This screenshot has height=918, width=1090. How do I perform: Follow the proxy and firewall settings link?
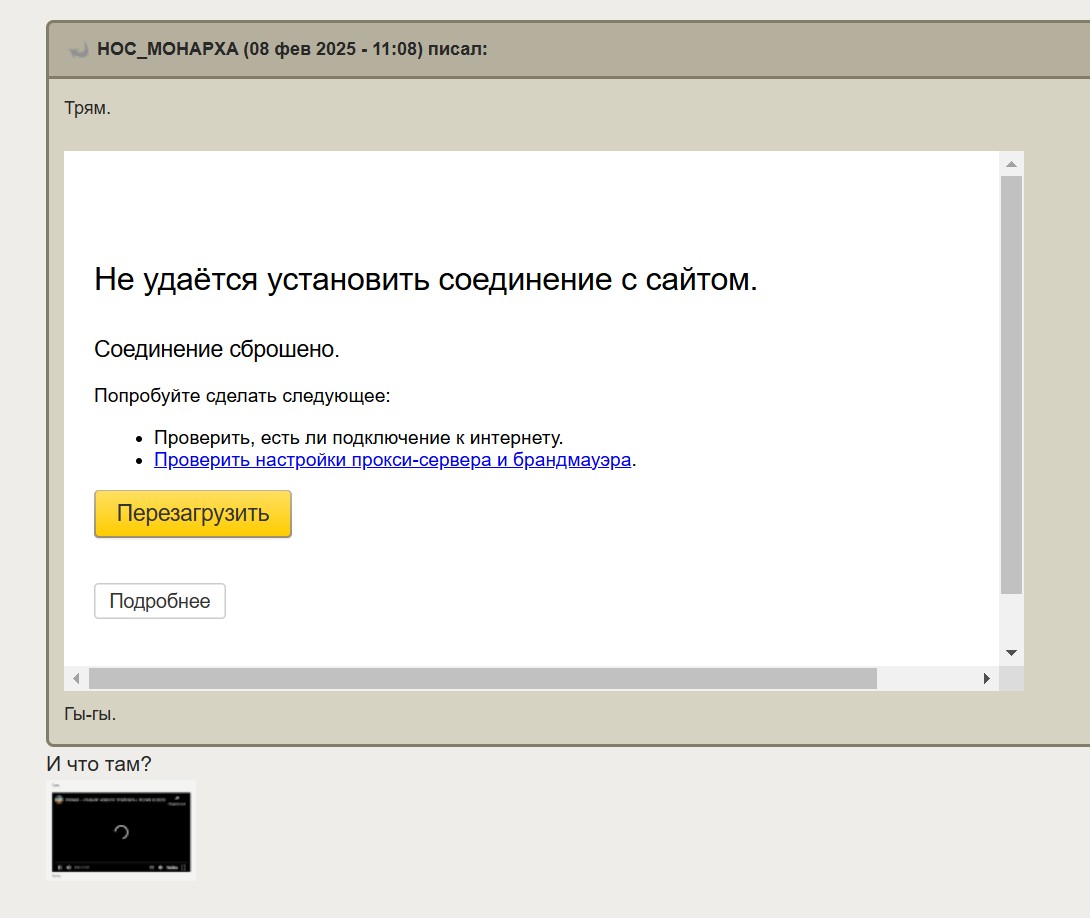(393, 460)
